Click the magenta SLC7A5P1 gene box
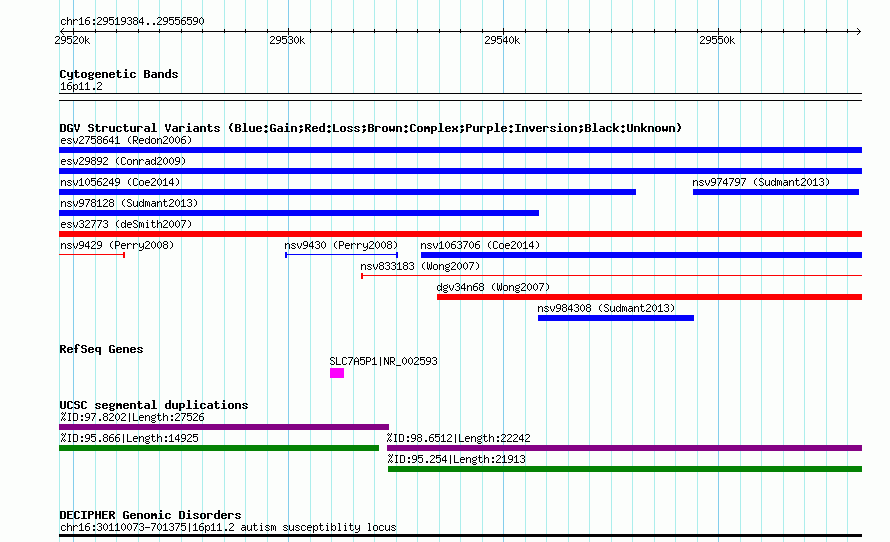This screenshot has height=542, width=890. point(337,373)
